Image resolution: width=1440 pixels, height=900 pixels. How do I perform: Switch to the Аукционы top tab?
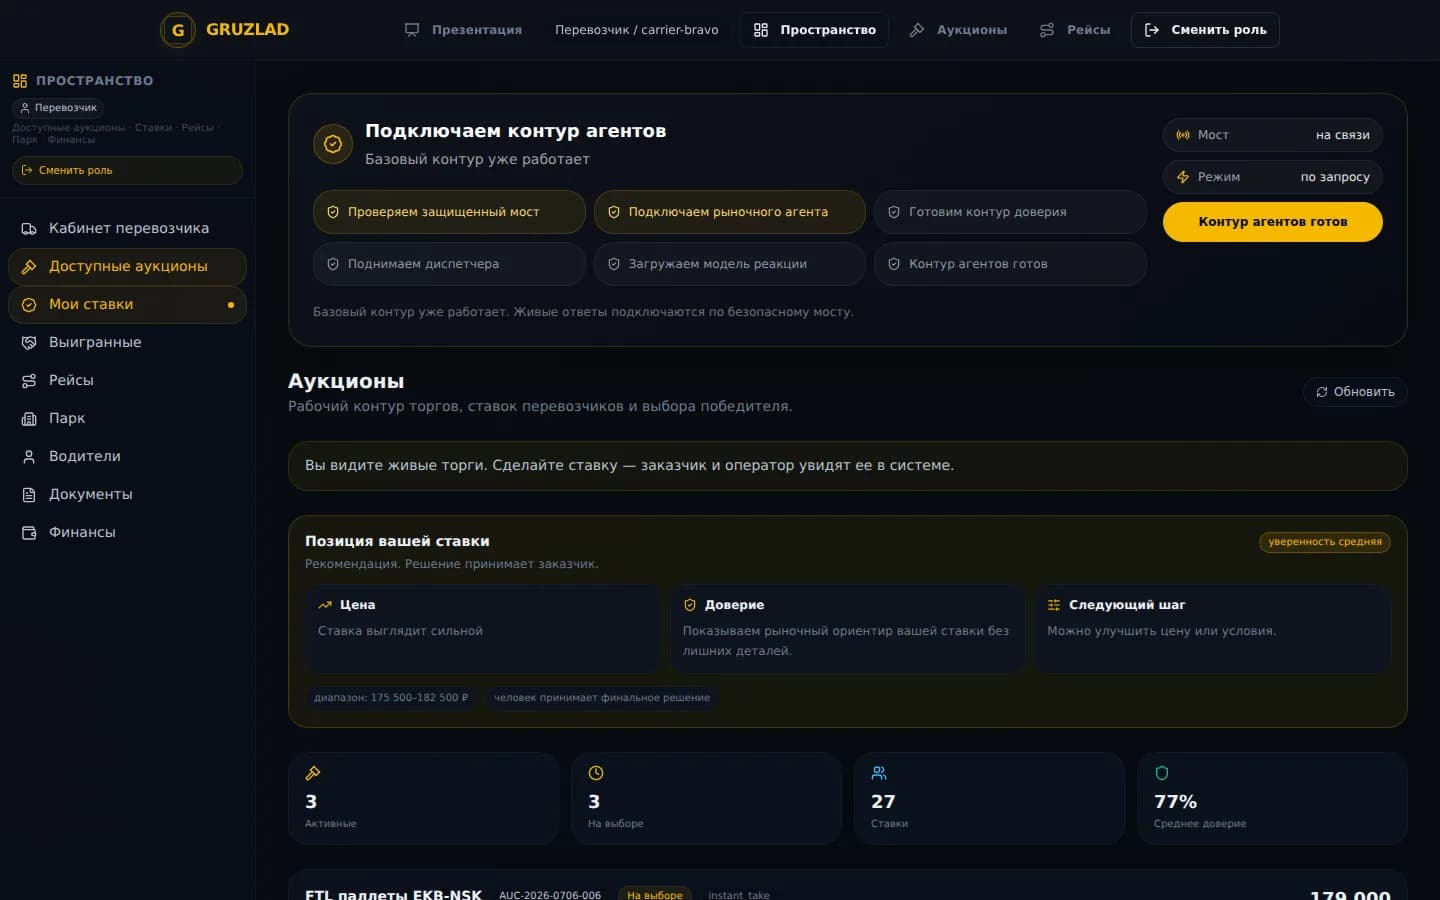[x=958, y=30]
